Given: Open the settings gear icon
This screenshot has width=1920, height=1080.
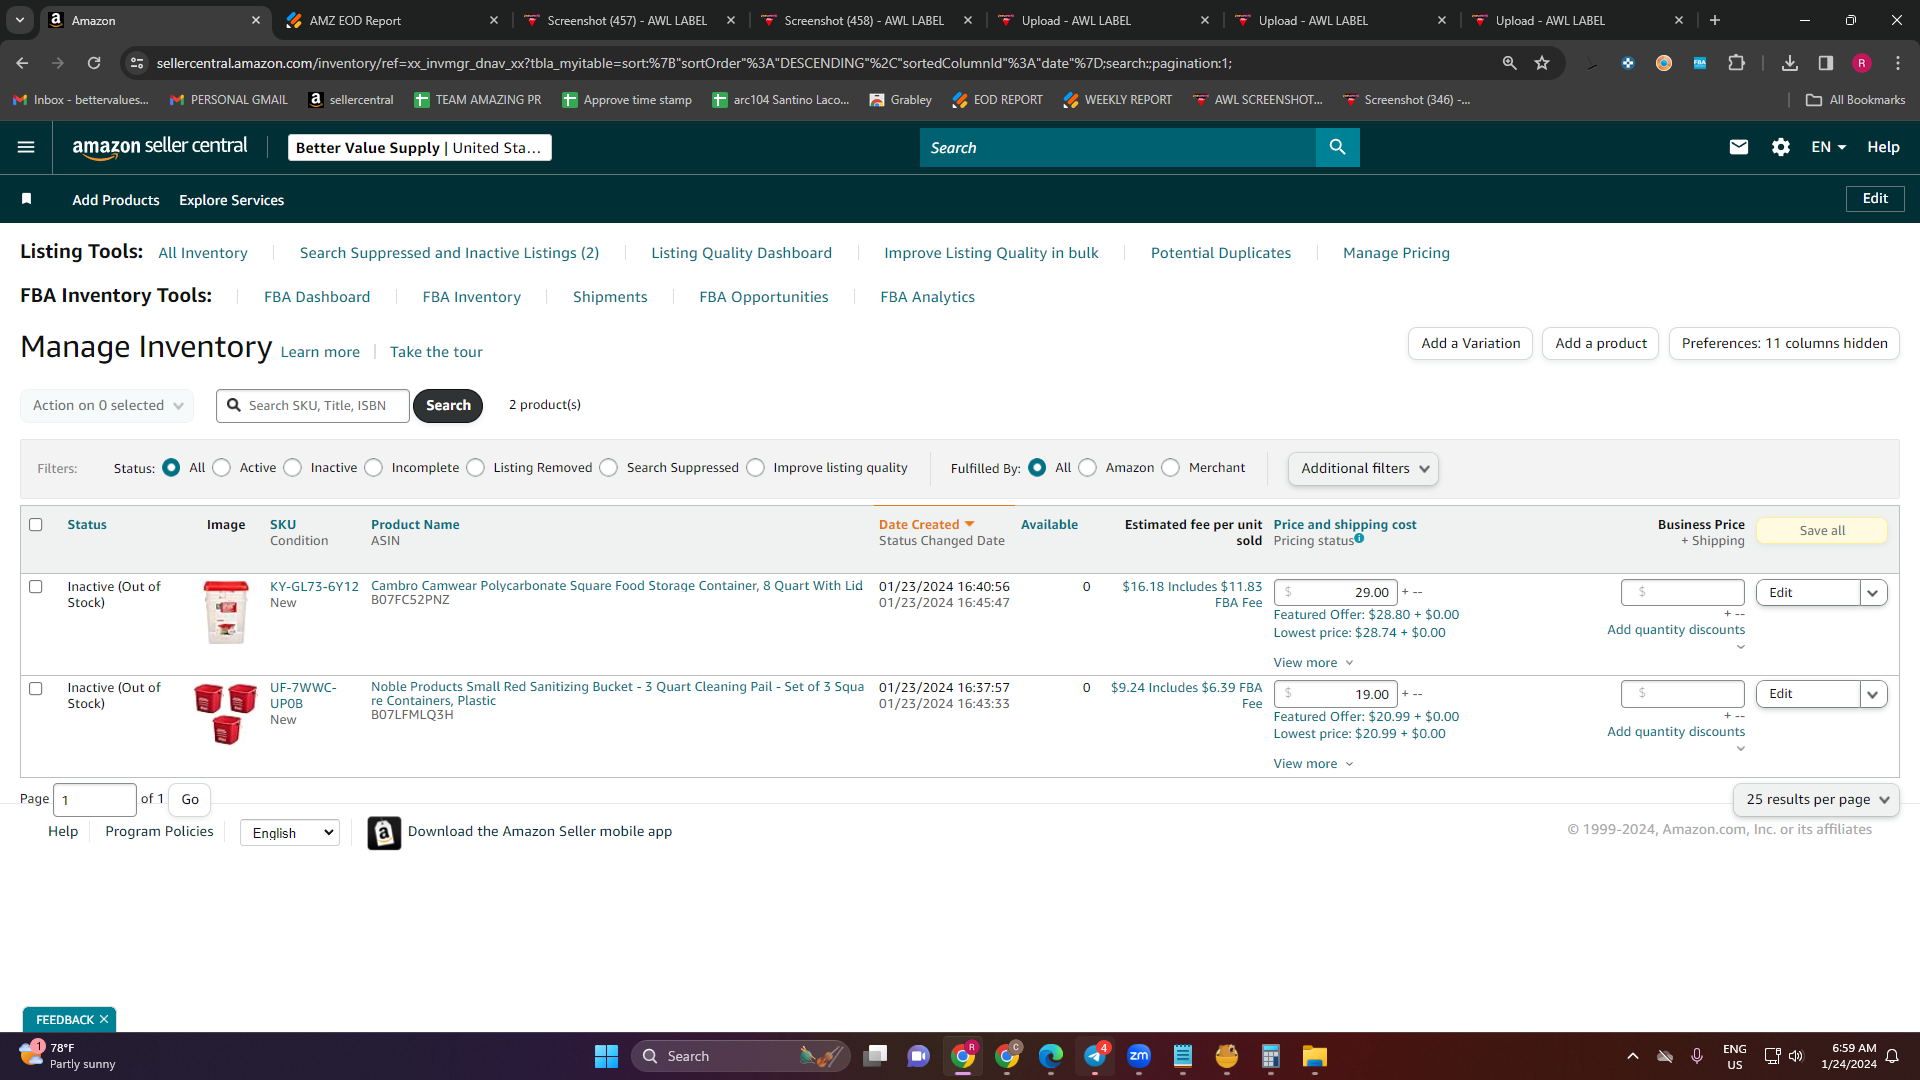Looking at the screenshot, I should pos(1781,147).
